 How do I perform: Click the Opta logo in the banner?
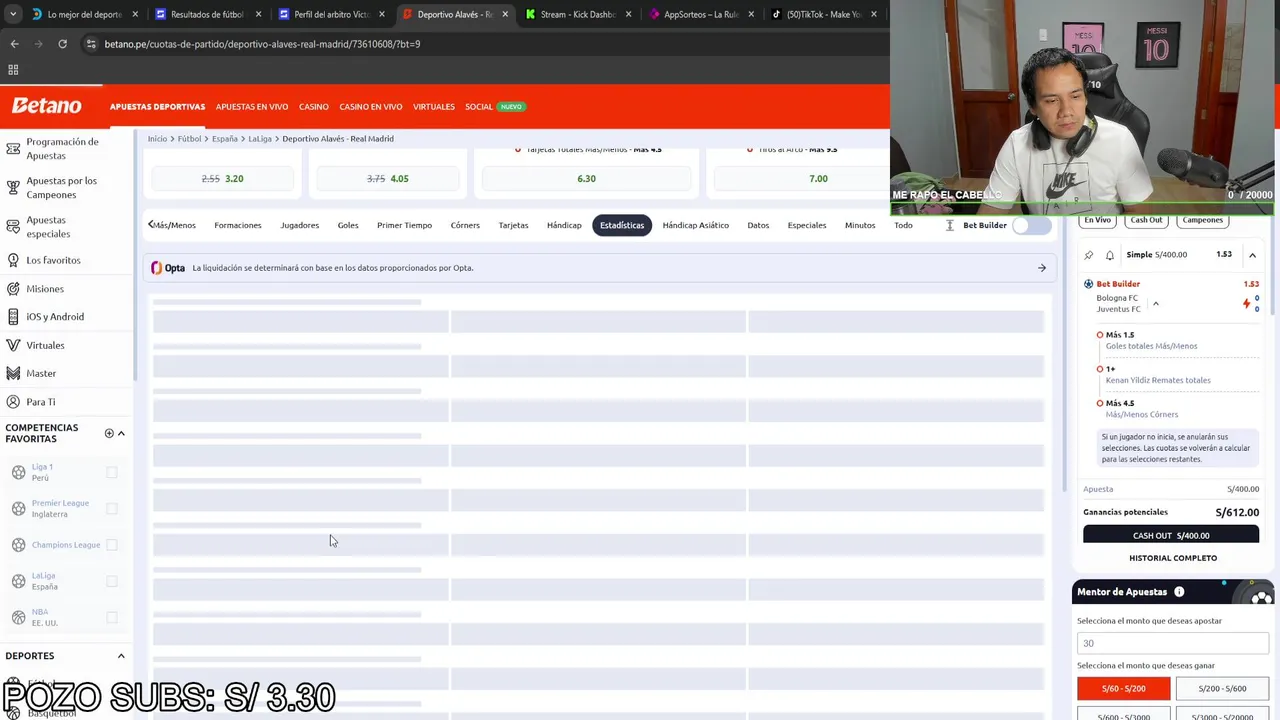point(168,268)
